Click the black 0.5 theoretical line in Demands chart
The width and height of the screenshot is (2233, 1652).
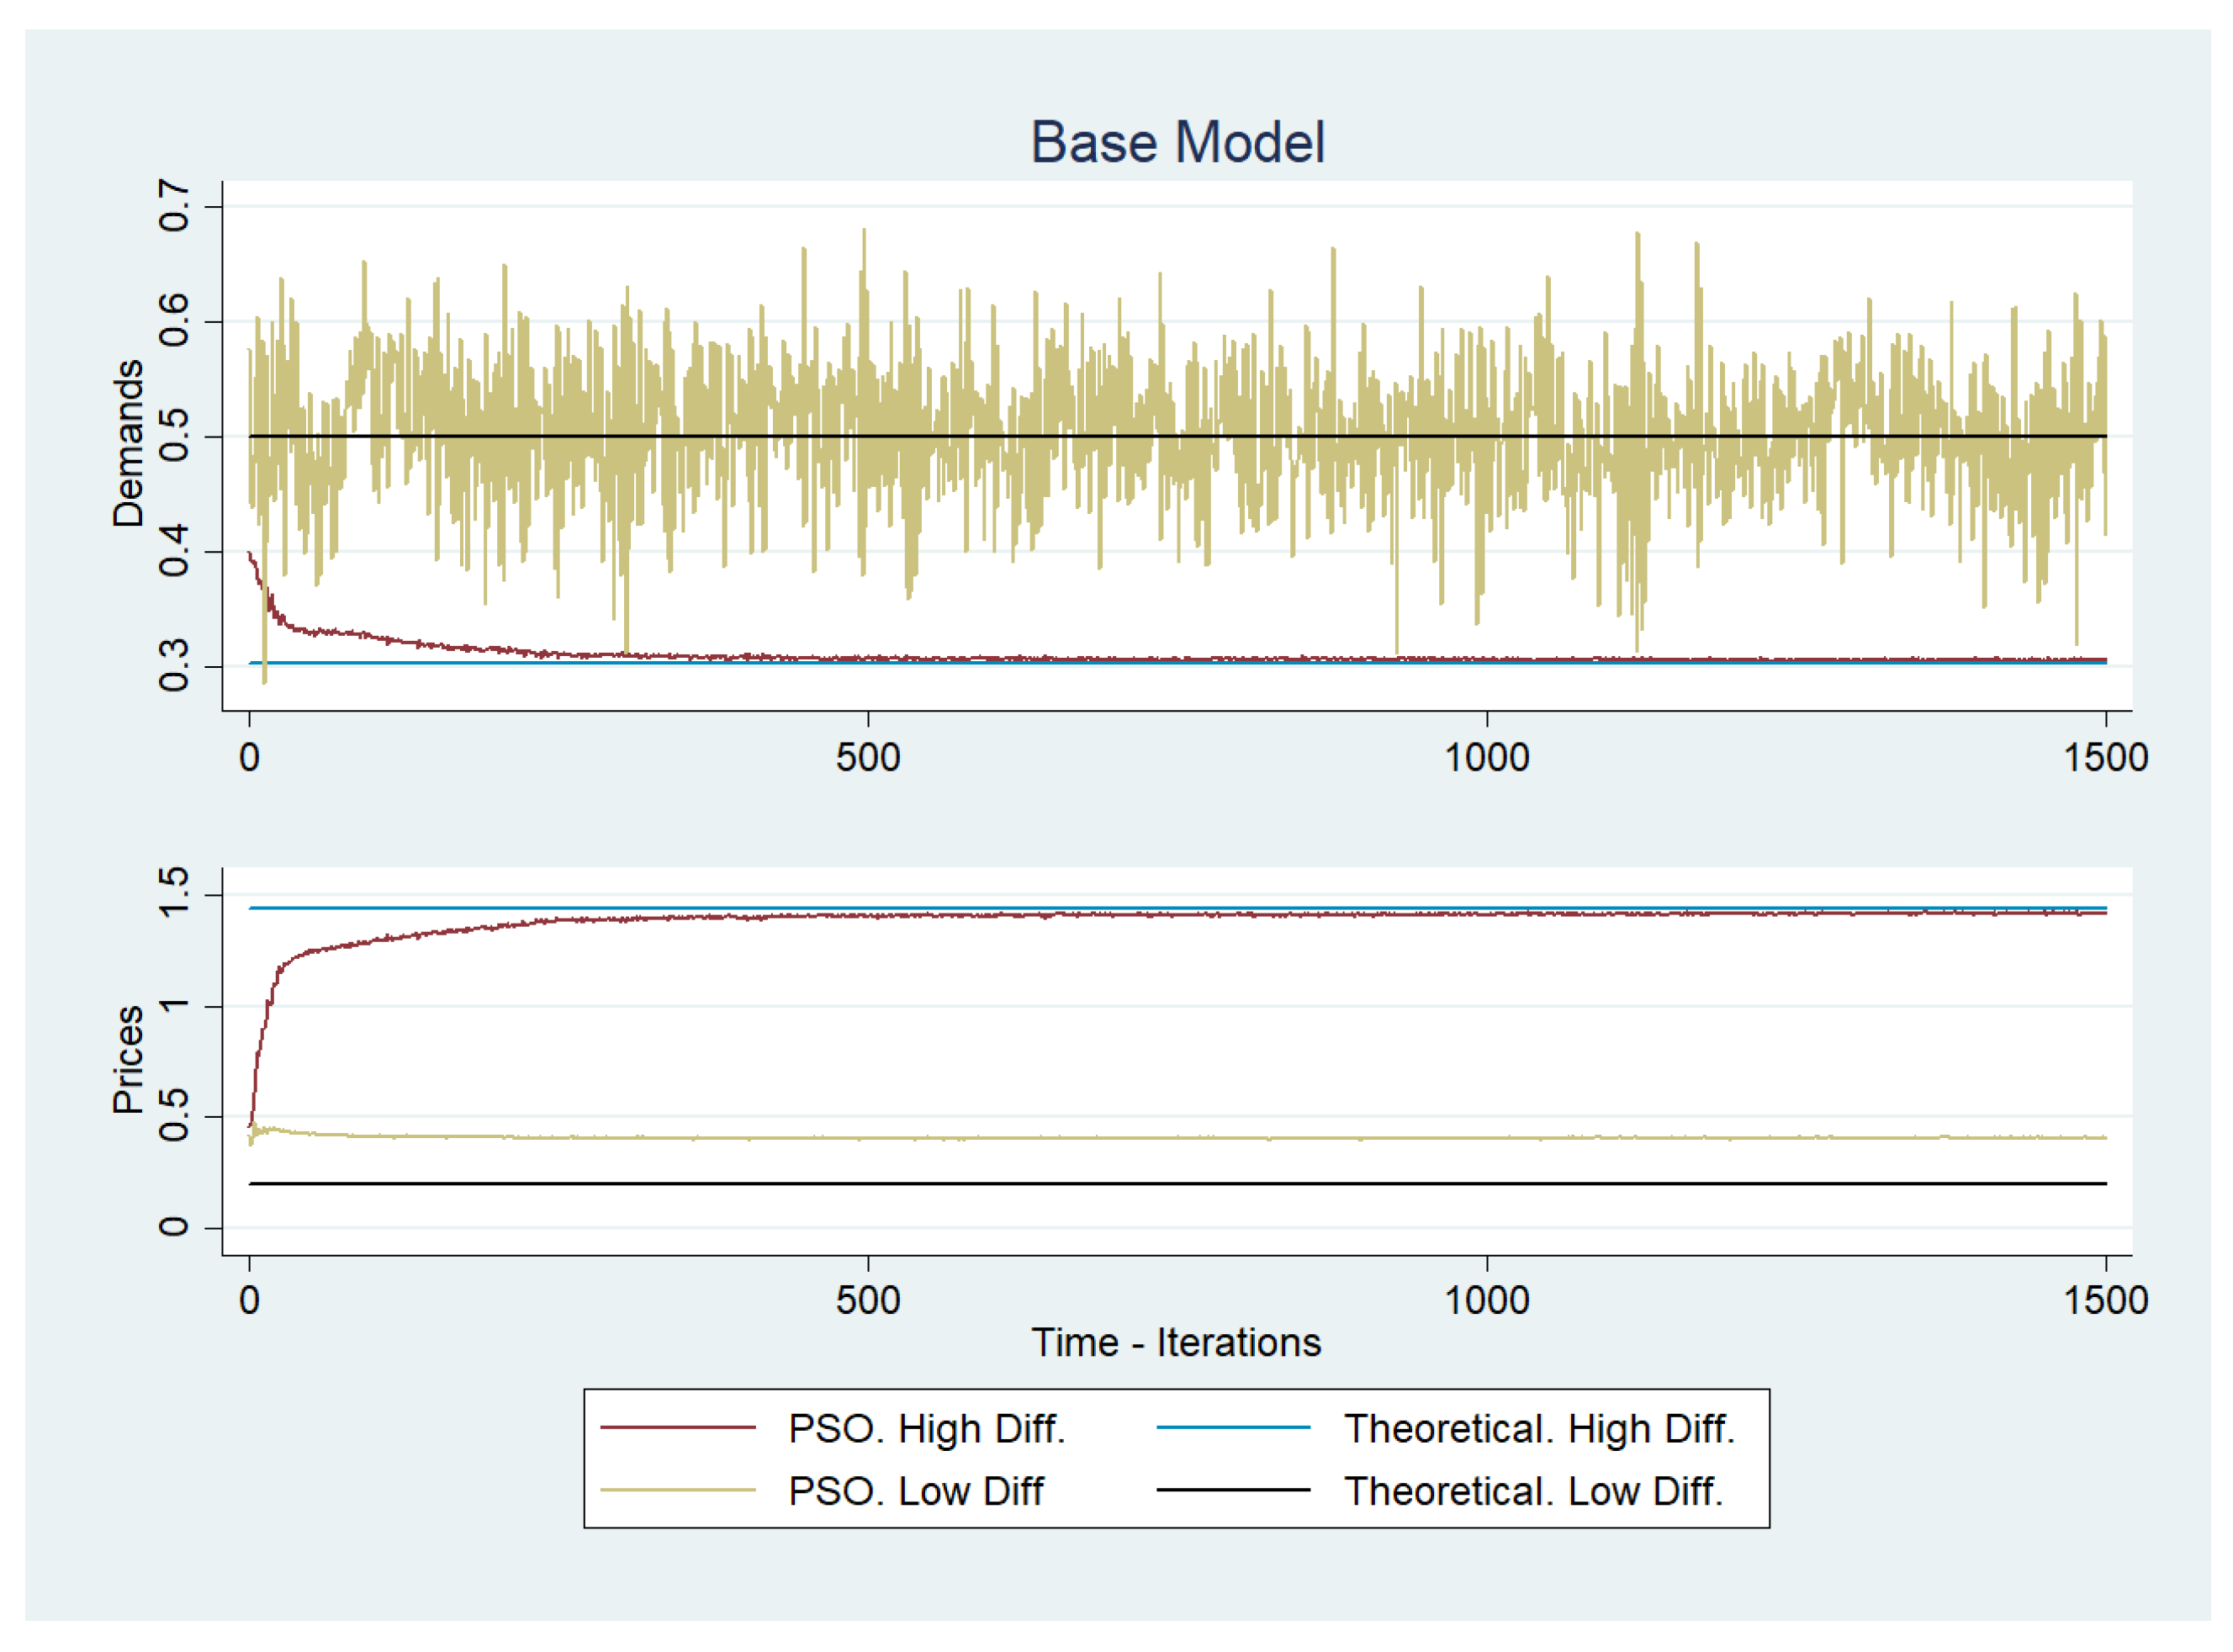[x=1177, y=436]
